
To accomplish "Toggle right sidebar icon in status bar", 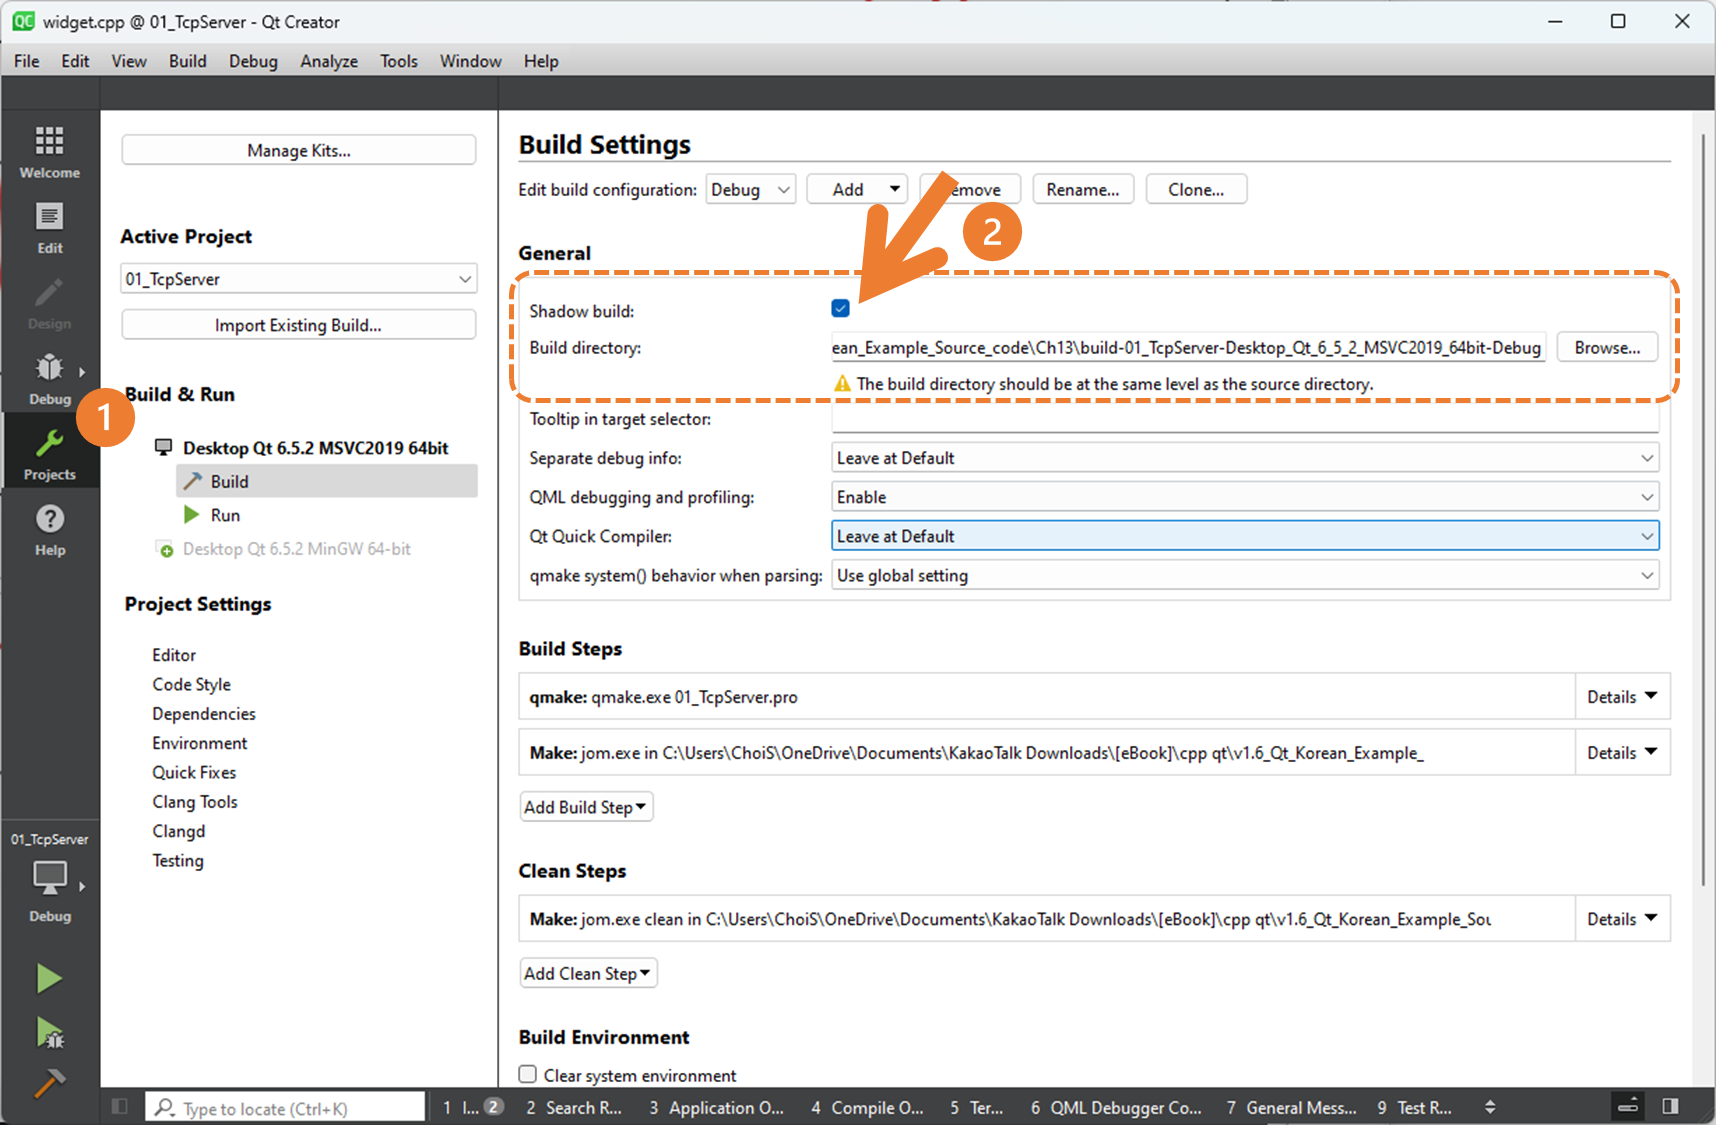I will click(1670, 1106).
